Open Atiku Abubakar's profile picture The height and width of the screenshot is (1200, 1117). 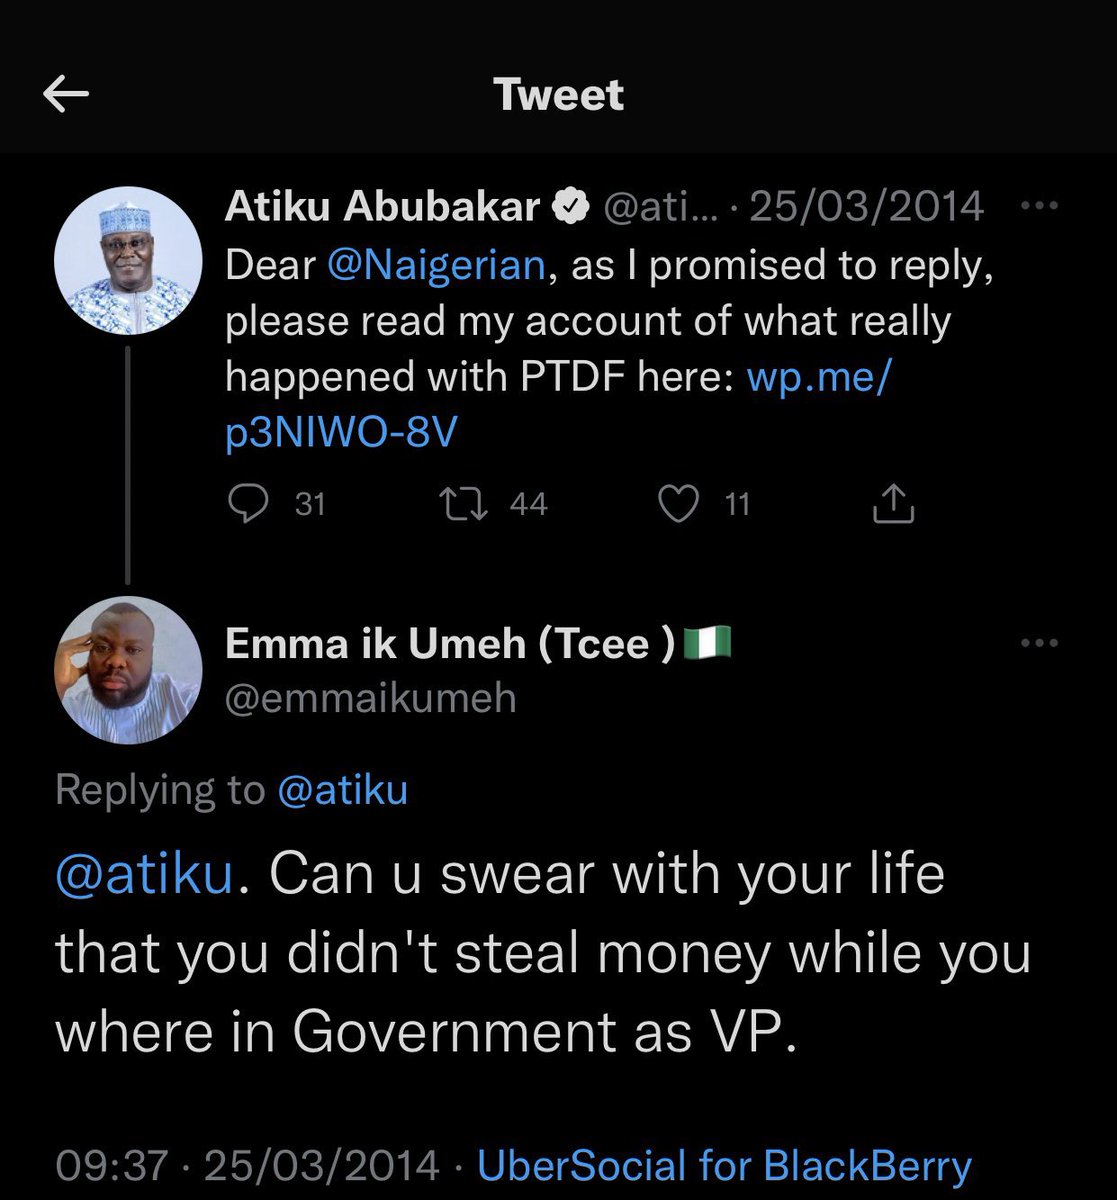[x=128, y=259]
